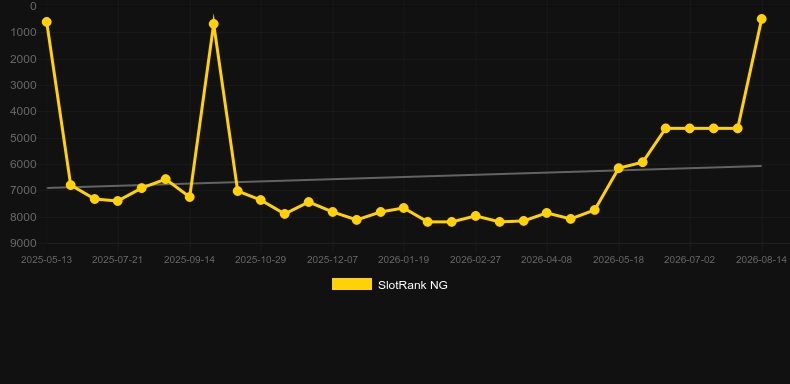The height and width of the screenshot is (384, 790).
Task: Select the data point above 2026-01-19
Action: coord(404,208)
